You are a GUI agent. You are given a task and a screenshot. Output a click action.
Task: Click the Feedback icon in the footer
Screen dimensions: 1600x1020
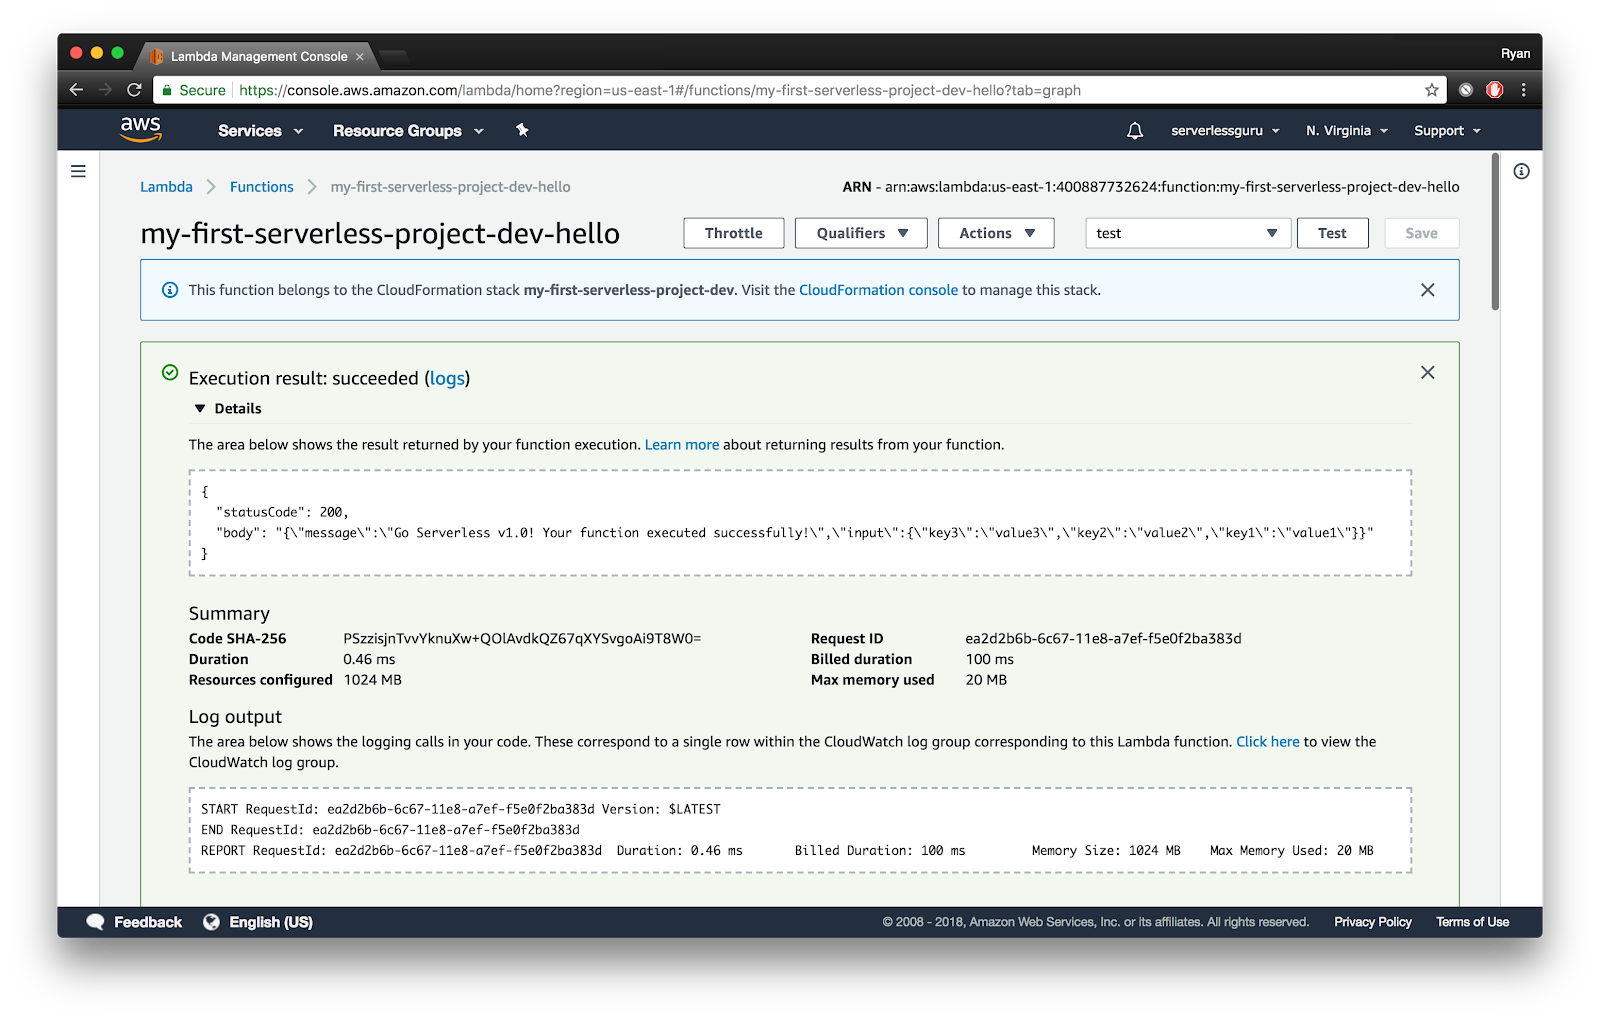[x=96, y=921]
